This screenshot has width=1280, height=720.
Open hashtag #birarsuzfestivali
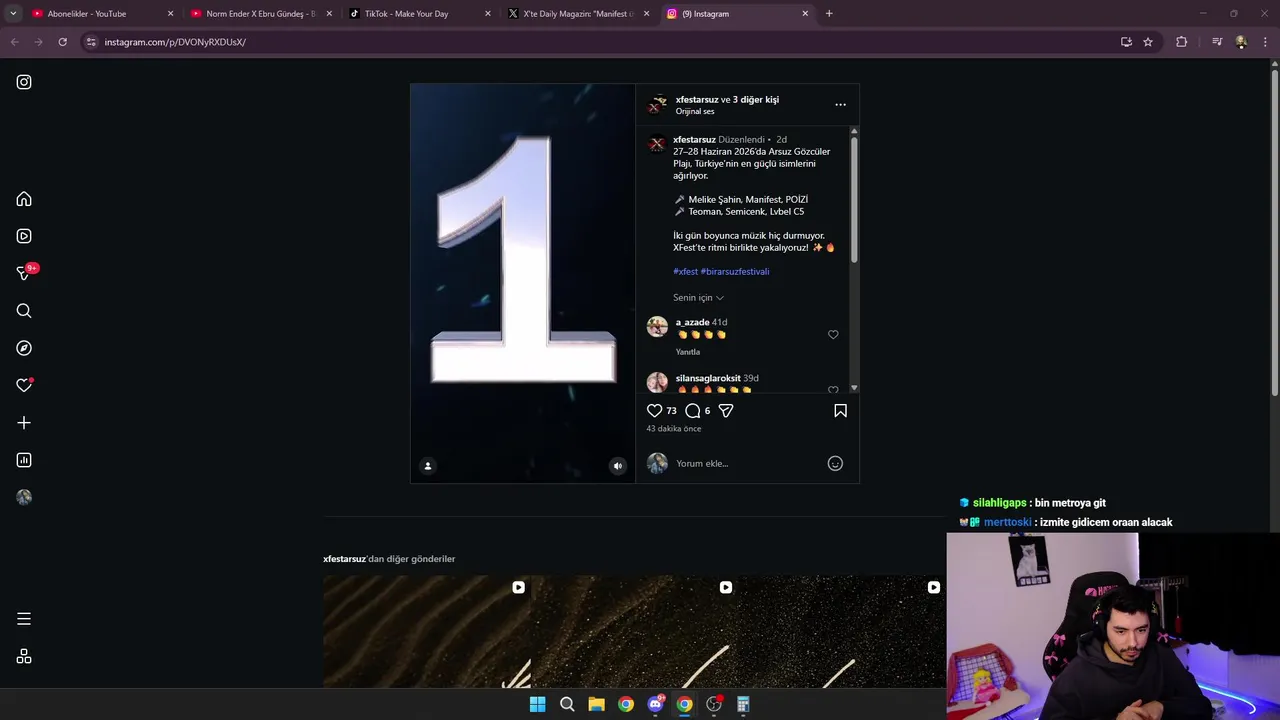(735, 271)
